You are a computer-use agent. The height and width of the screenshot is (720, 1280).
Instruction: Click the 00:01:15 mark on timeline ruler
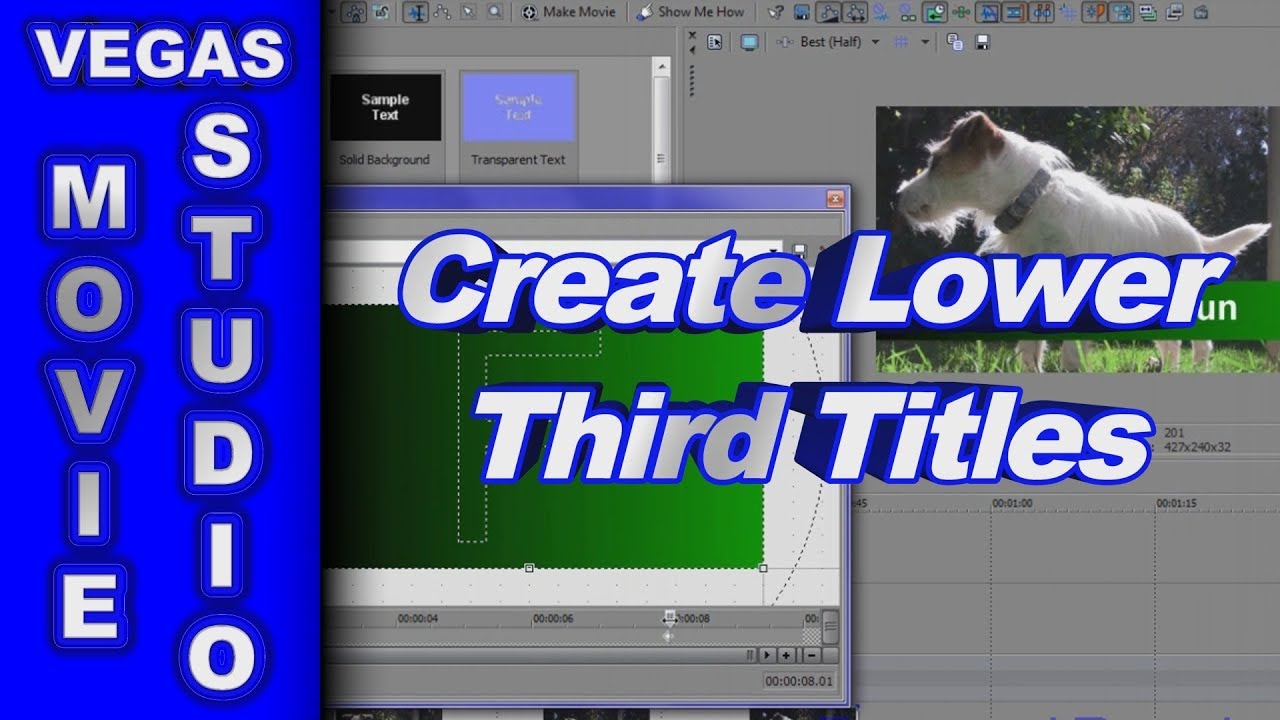point(1177,503)
